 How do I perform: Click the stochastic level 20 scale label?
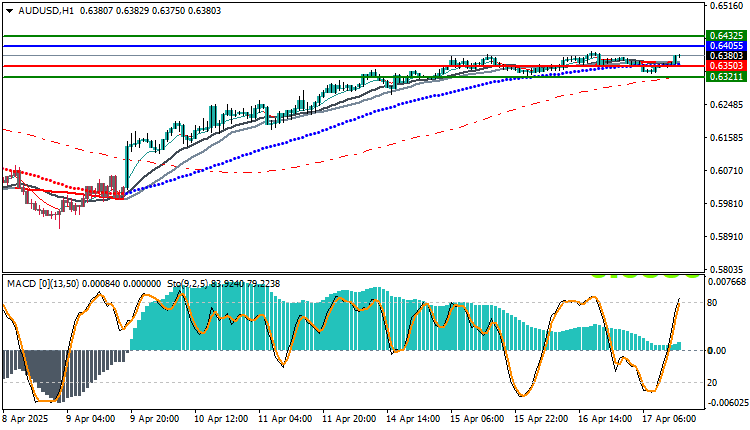[712, 383]
